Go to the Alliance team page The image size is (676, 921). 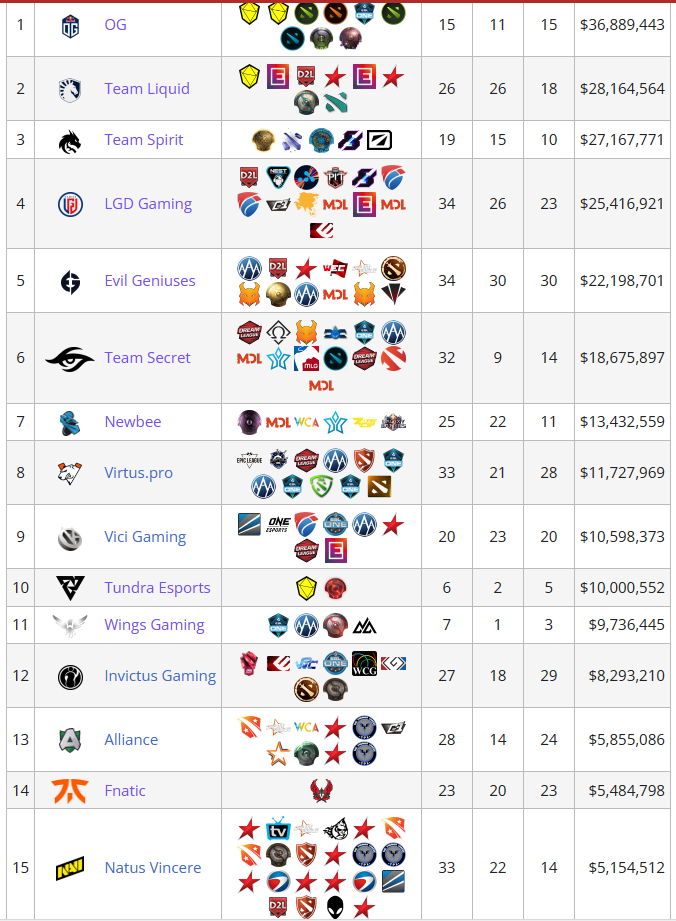(x=131, y=740)
